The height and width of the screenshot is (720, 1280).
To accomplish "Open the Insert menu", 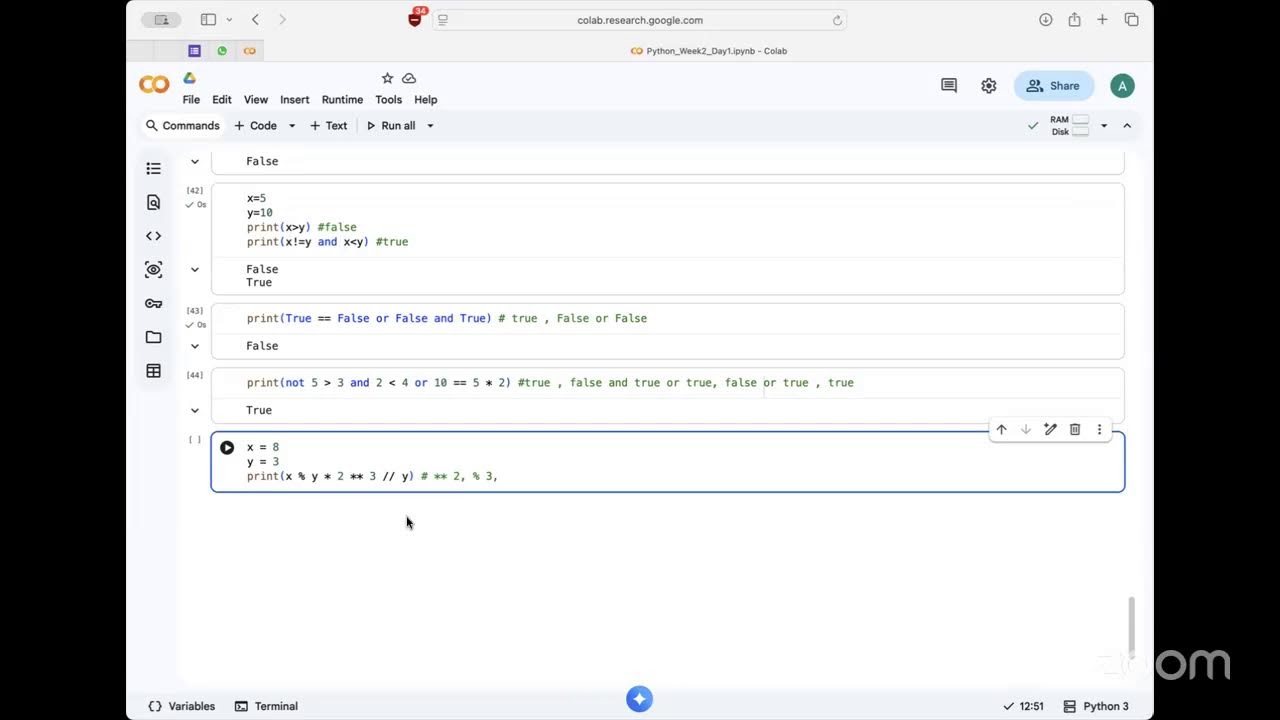I will point(294,100).
